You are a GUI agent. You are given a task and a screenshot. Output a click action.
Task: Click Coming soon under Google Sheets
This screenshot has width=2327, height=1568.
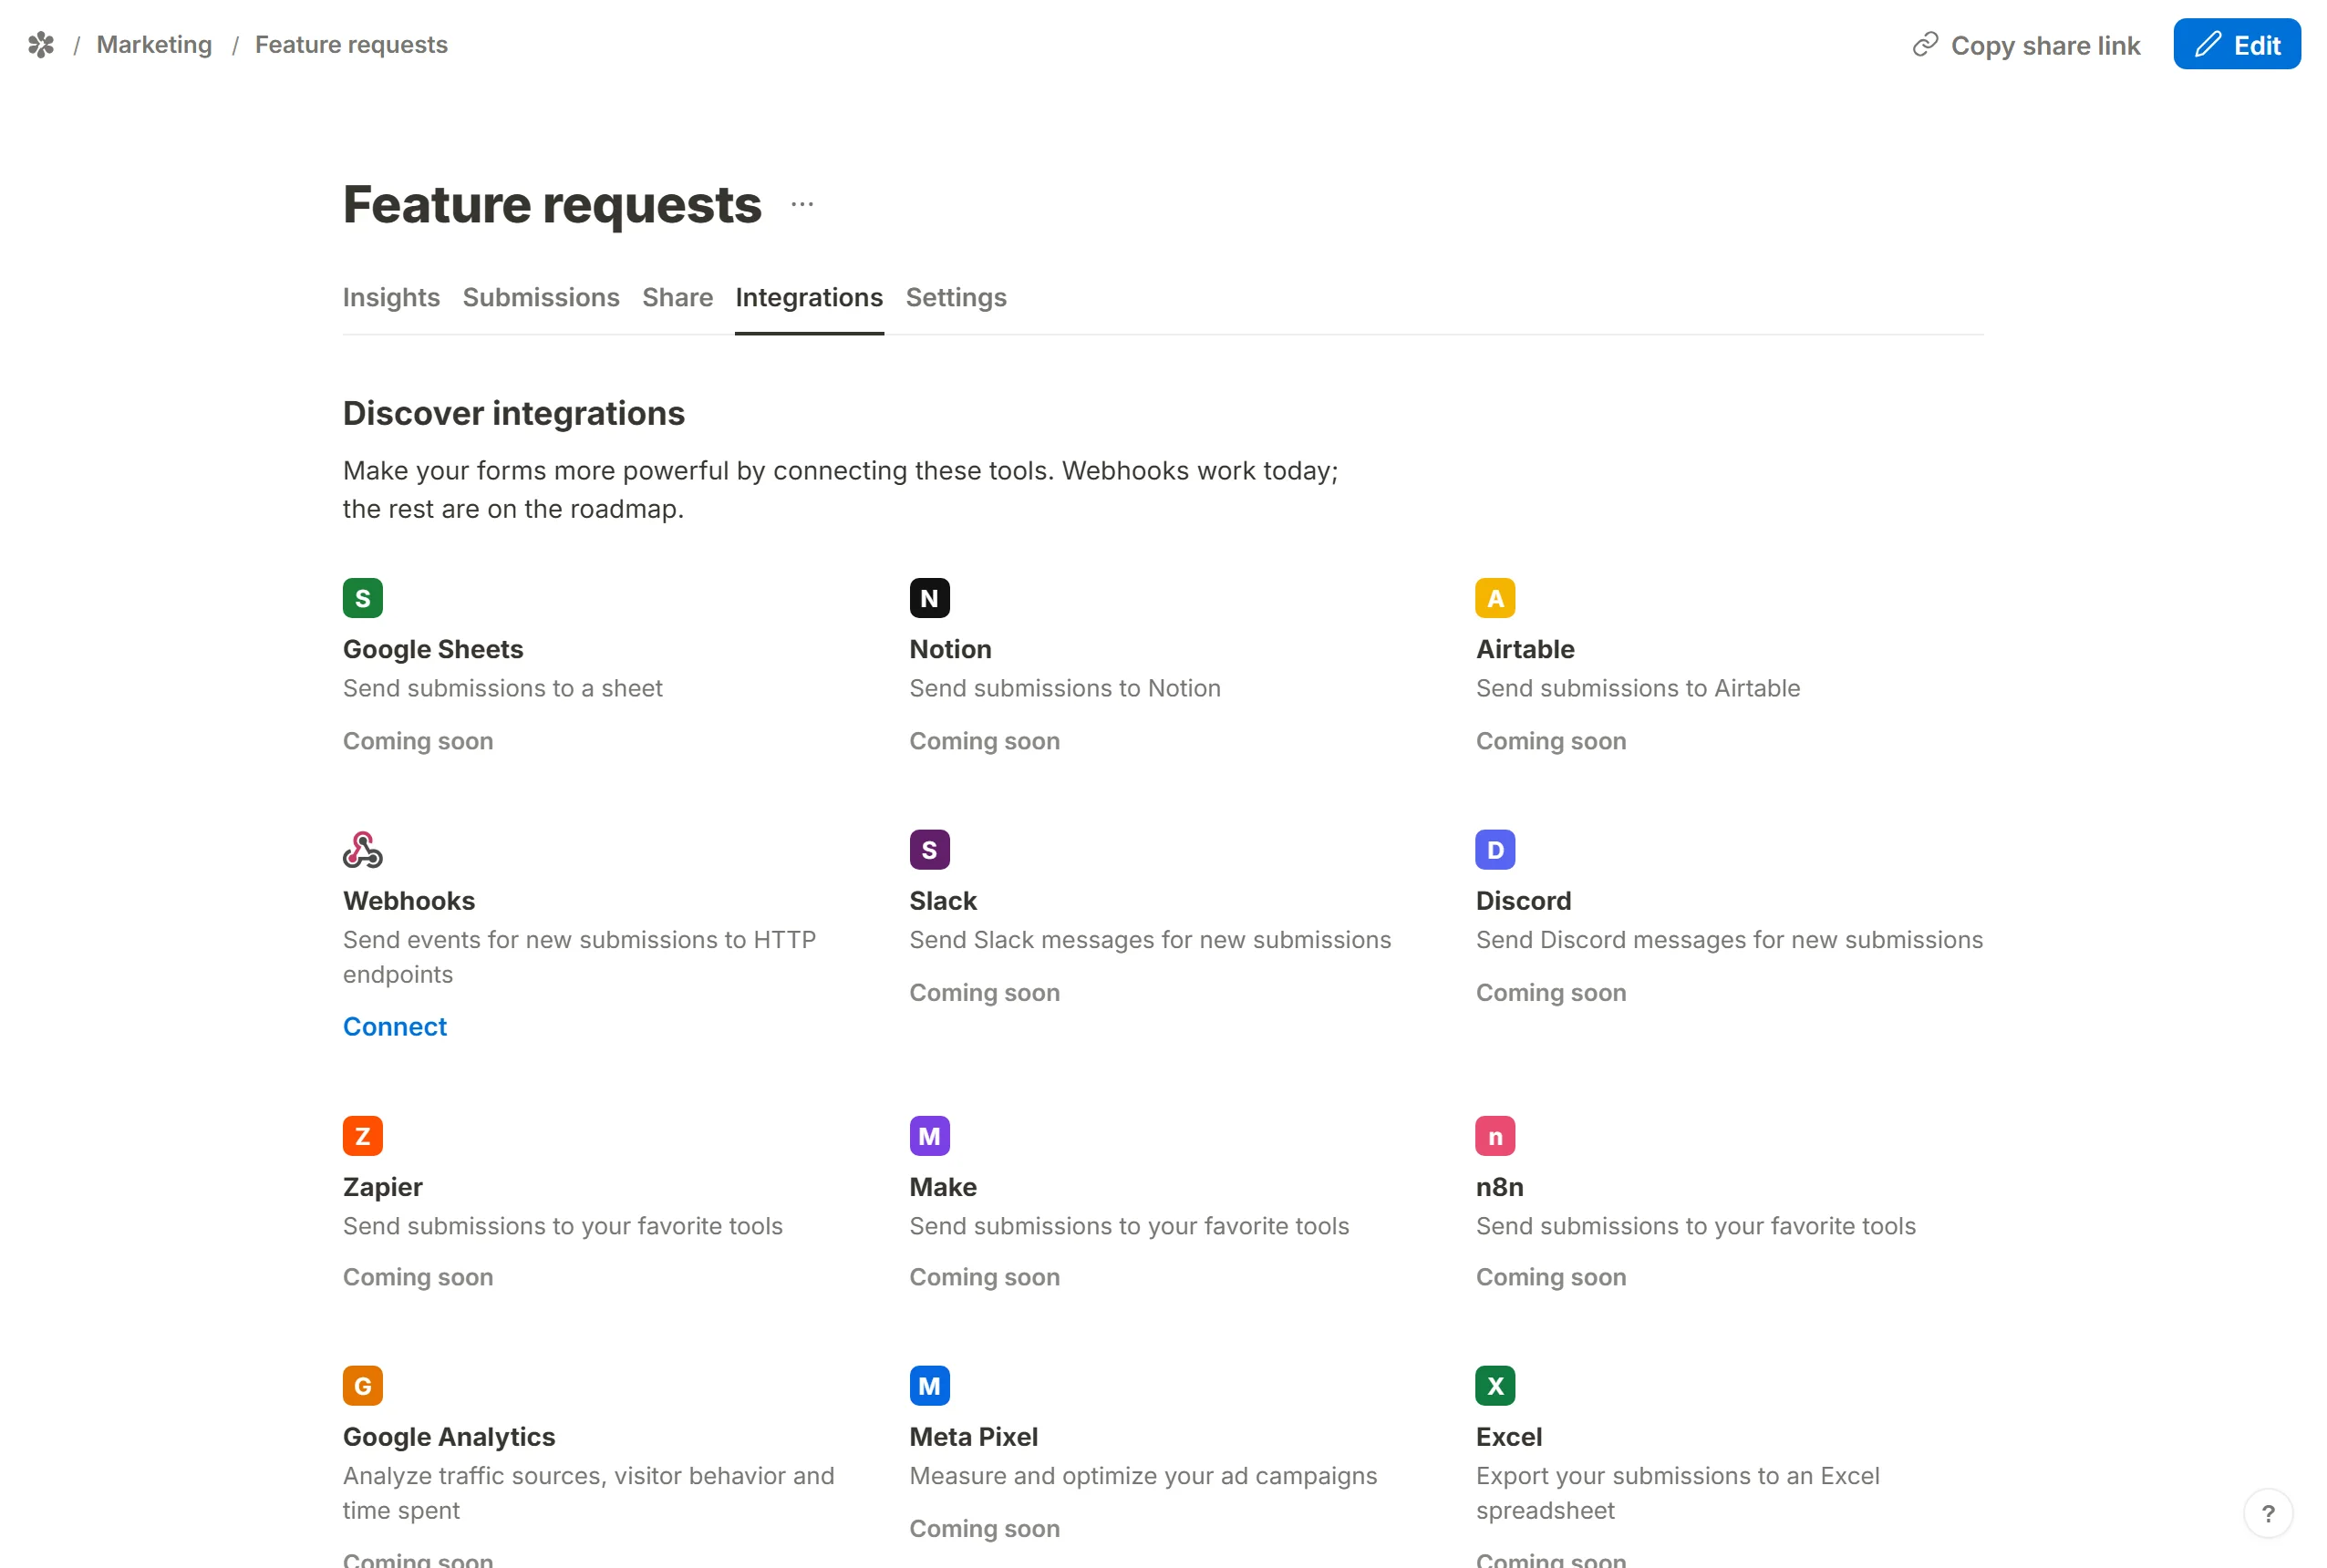point(418,741)
